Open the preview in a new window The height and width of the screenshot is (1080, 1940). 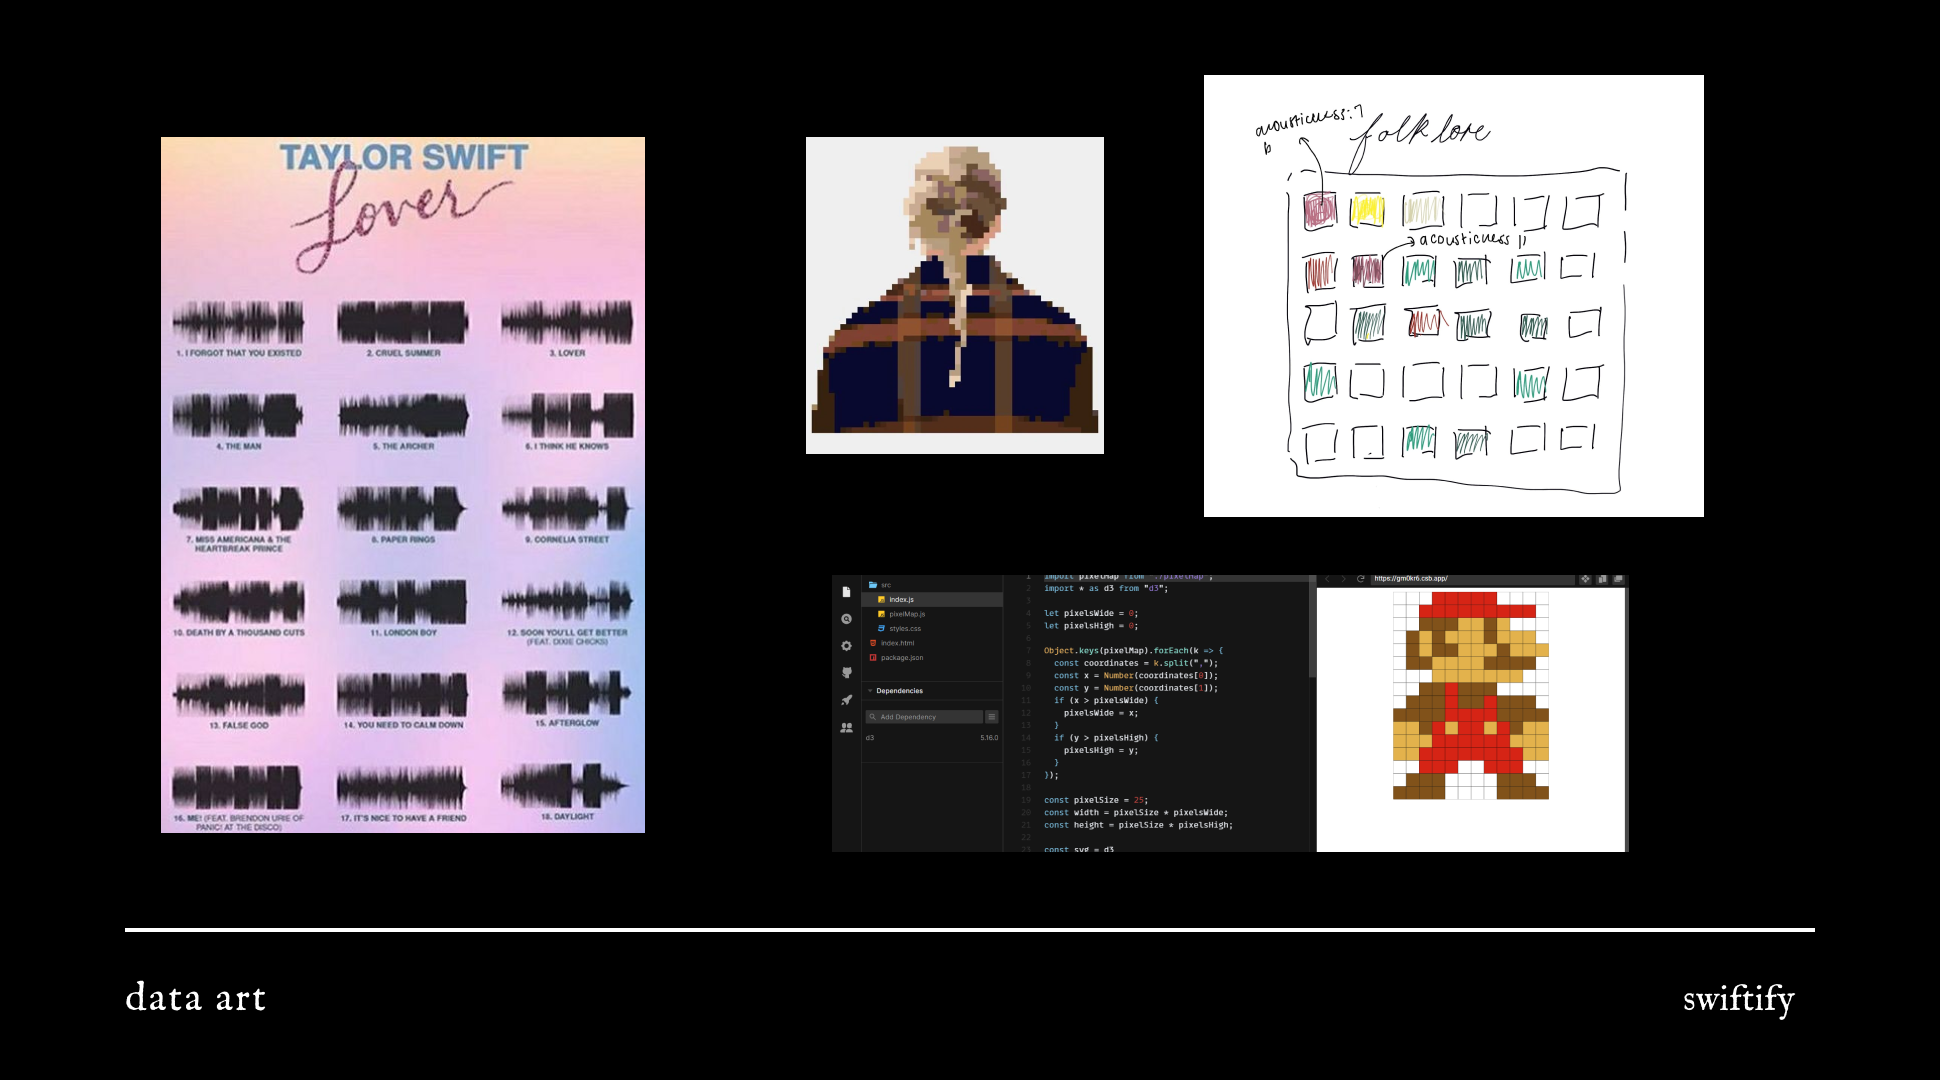click(1620, 579)
